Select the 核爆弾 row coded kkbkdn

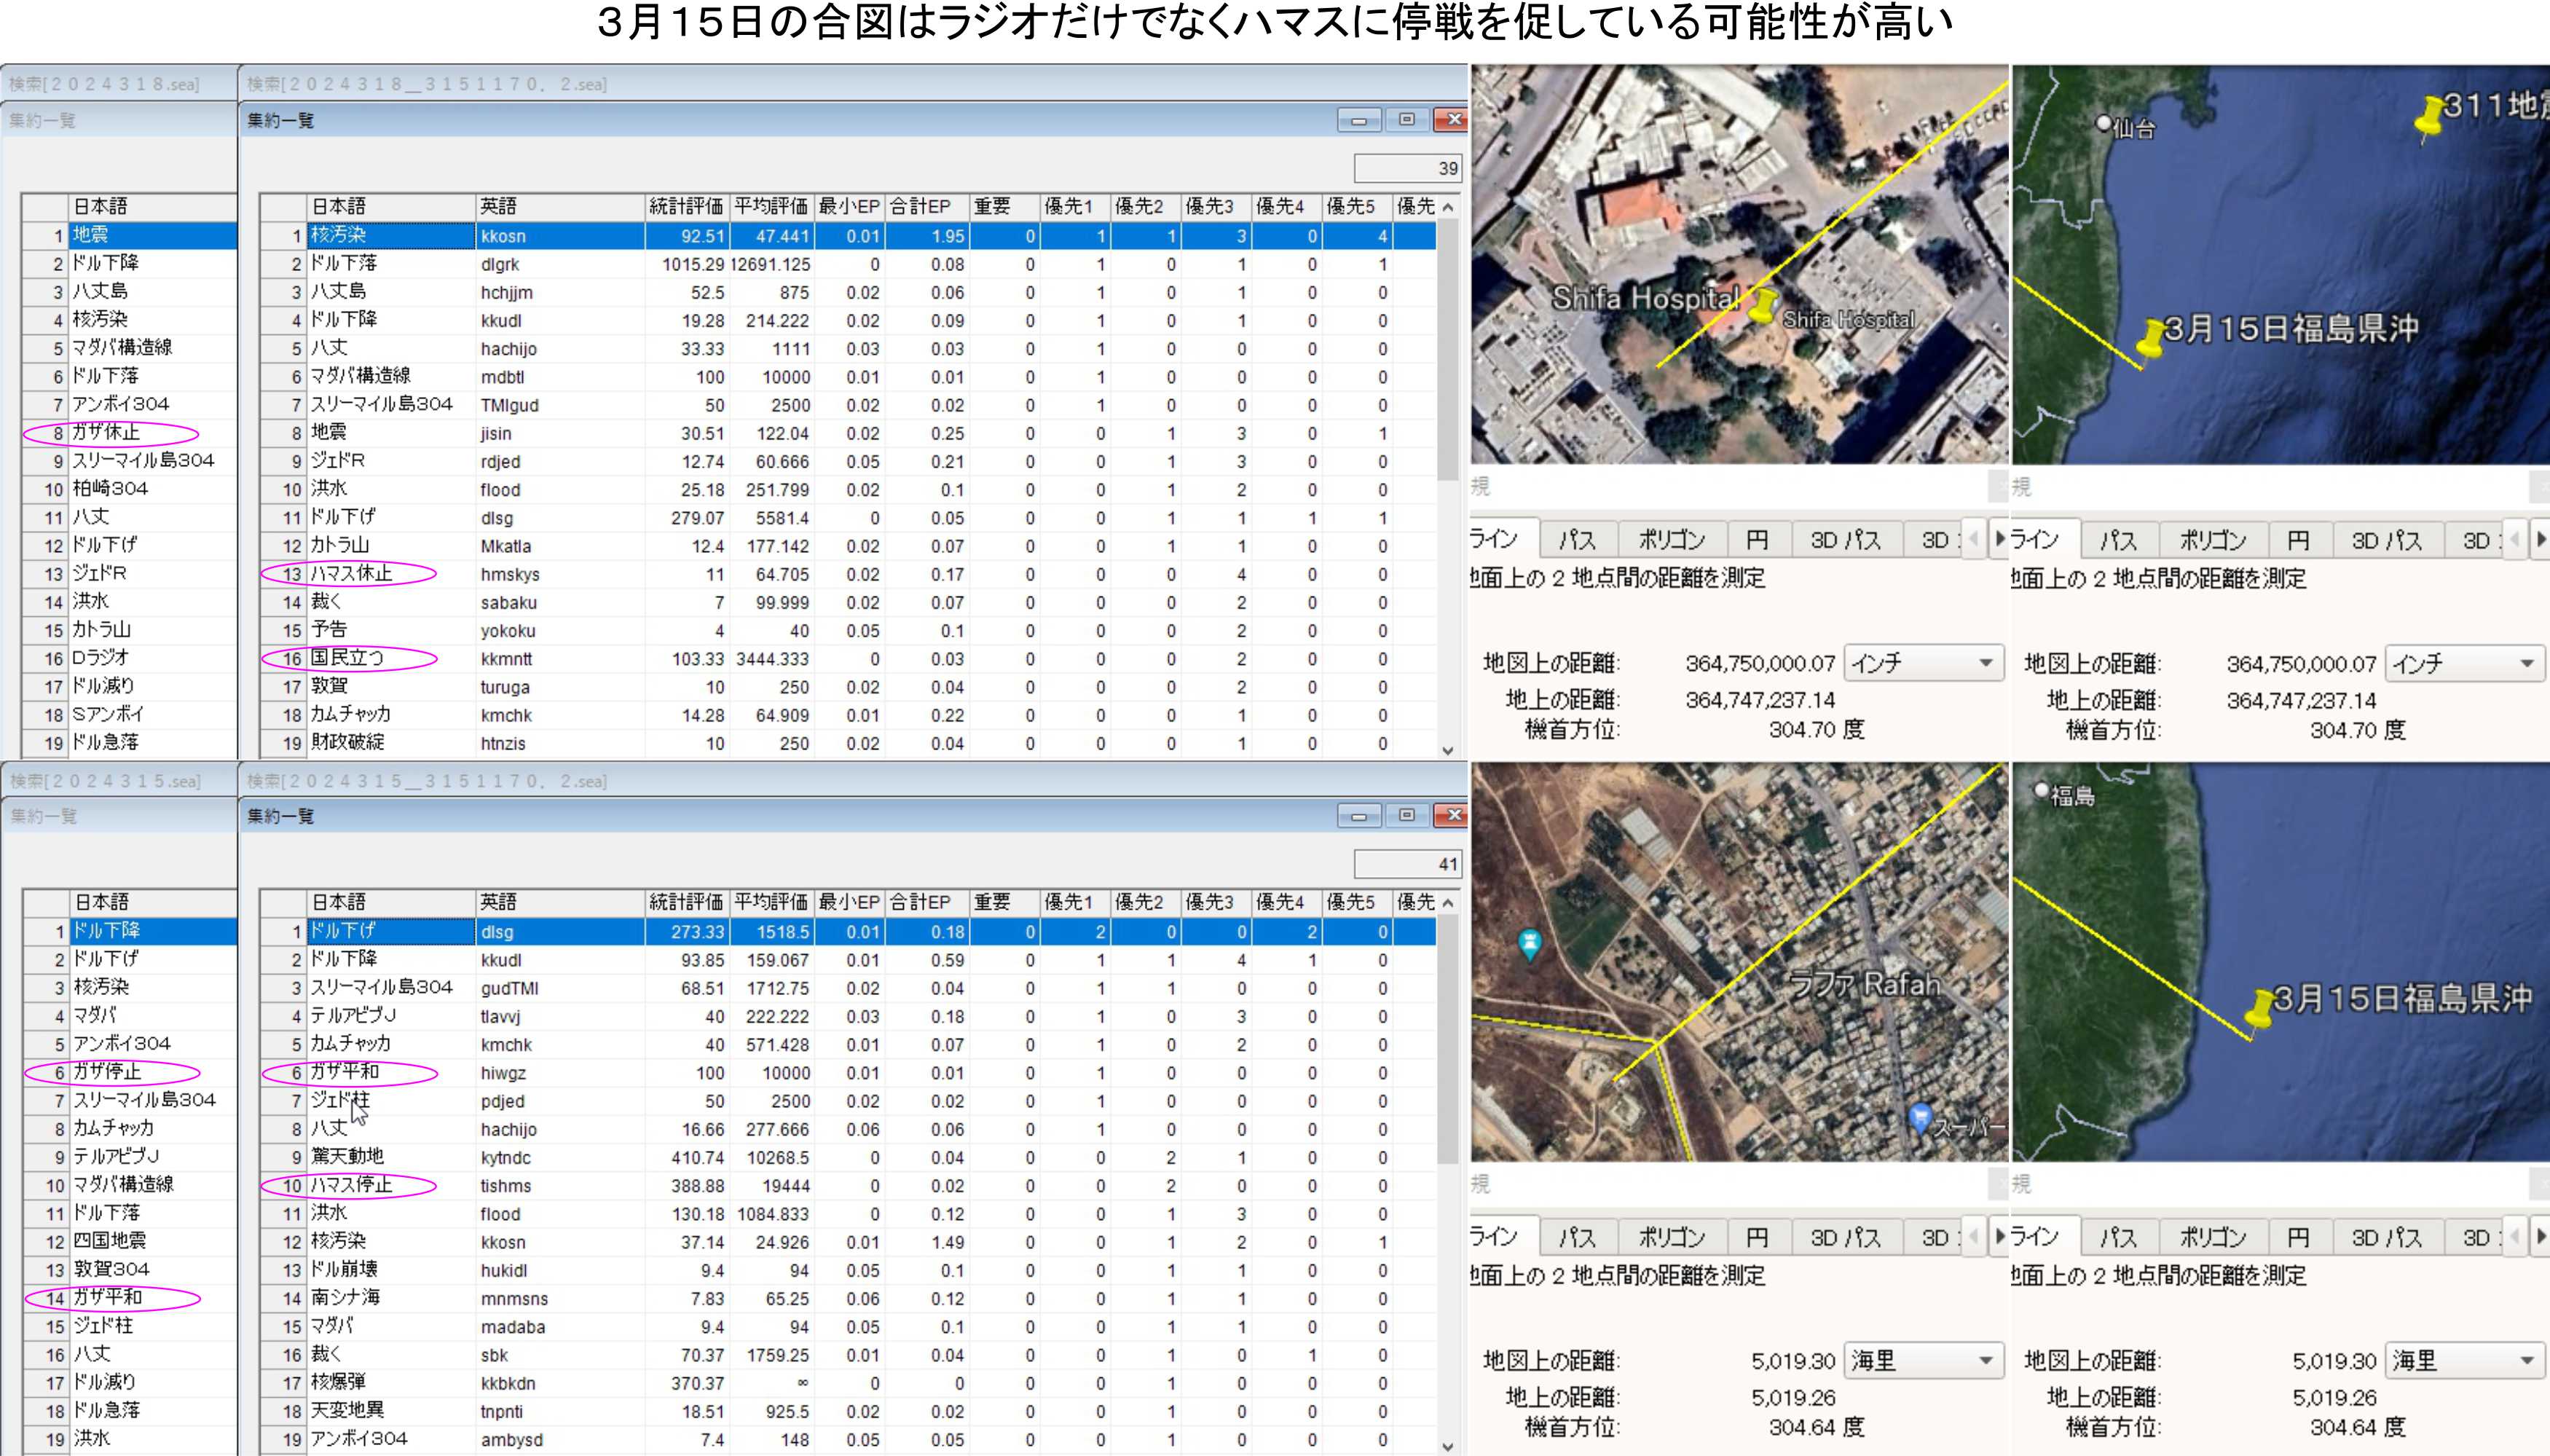(x=848, y=1383)
